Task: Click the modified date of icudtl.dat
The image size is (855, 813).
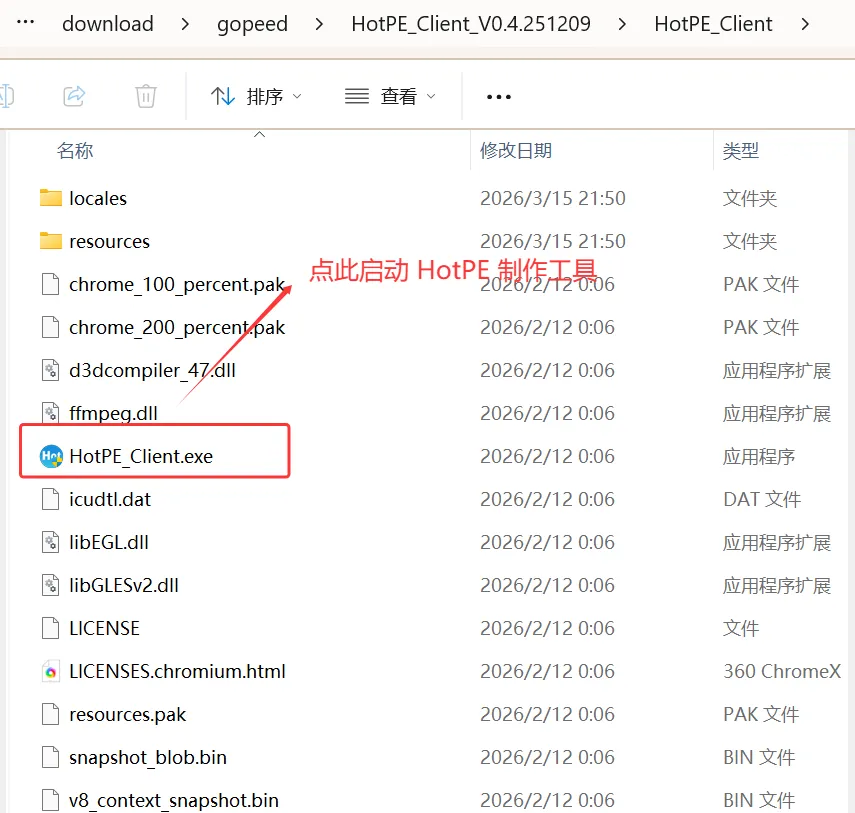Action: point(547,499)
